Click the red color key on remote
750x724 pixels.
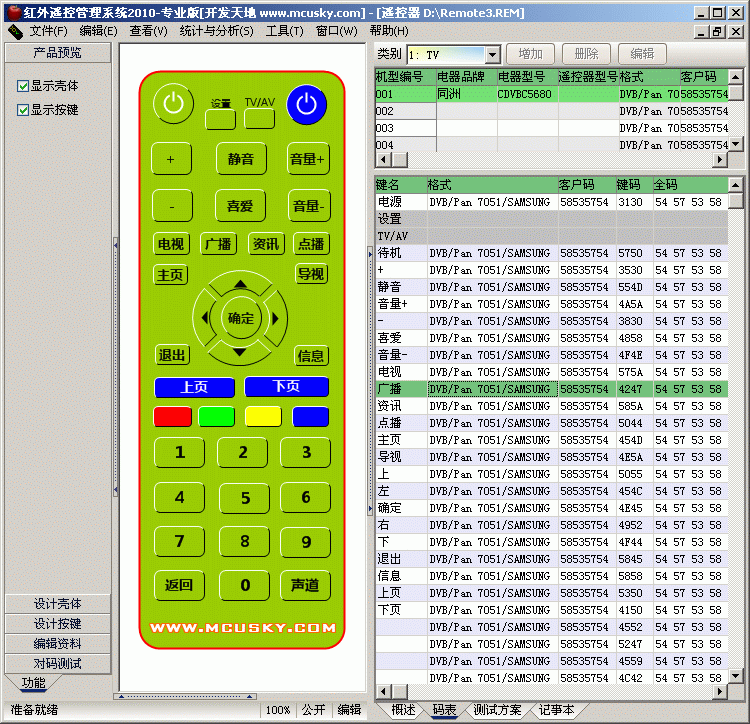pos(172,417)
